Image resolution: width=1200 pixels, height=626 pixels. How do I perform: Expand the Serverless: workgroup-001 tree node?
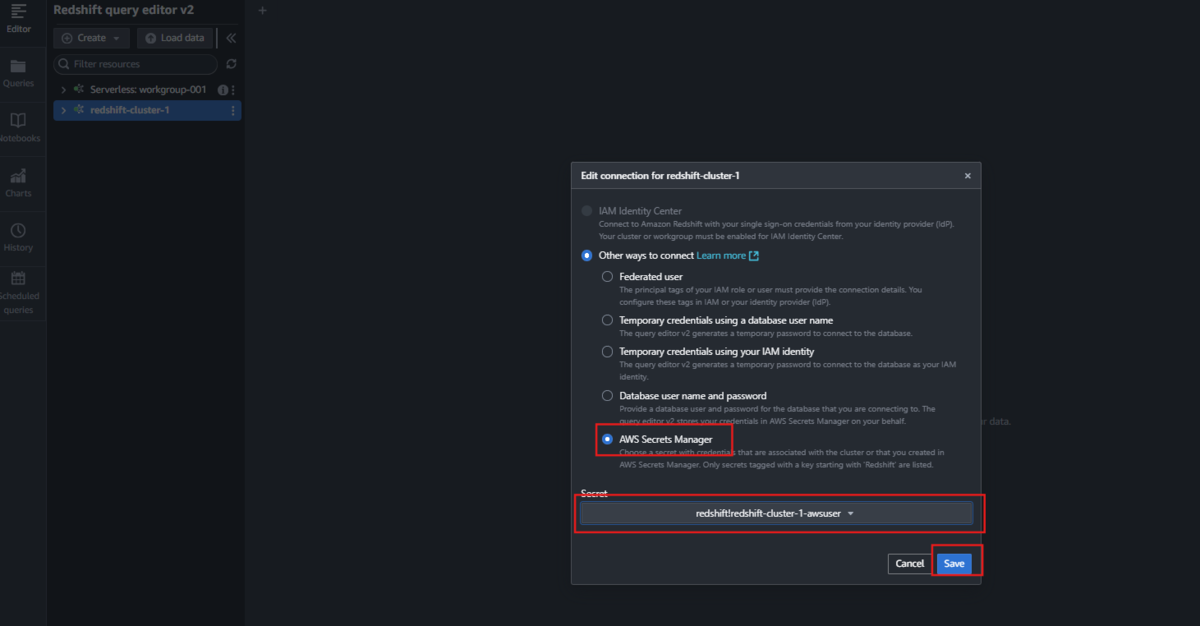[x=63, y=90]
